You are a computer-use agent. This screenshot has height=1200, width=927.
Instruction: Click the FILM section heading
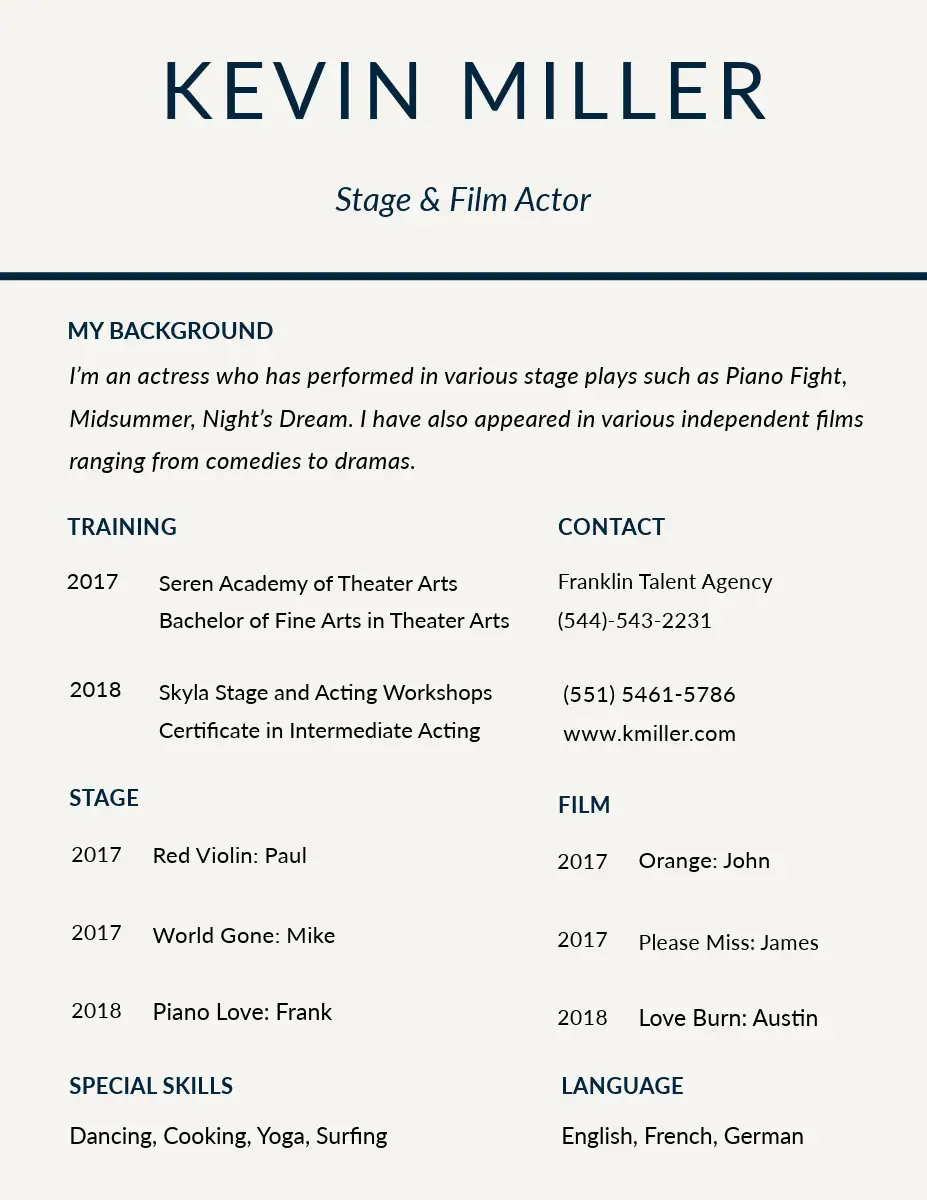tap(584, 805)
